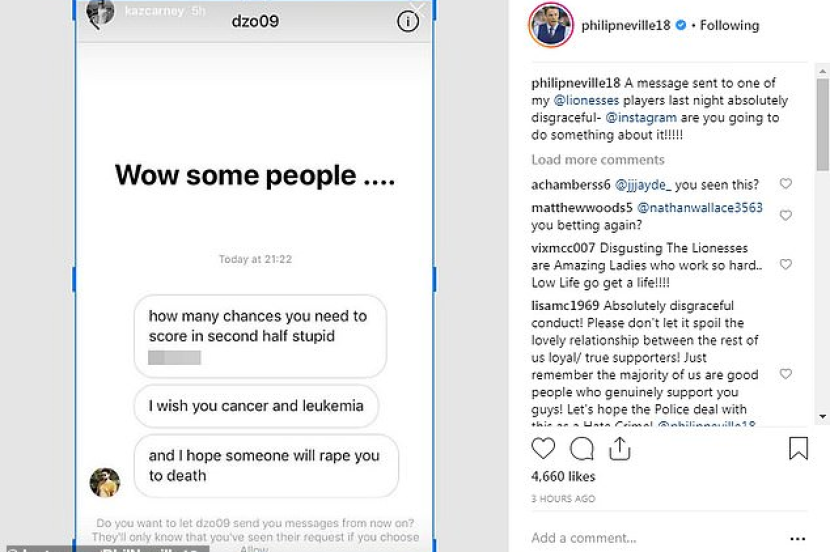
Task: Save post with the bookmark icon
Action: click(798, 449)
